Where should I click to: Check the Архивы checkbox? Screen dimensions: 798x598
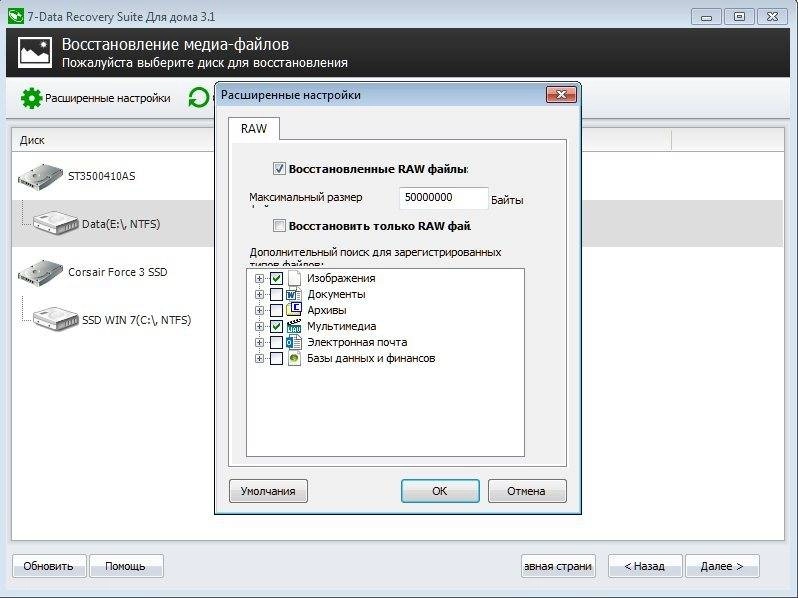[x=276, y=310]
